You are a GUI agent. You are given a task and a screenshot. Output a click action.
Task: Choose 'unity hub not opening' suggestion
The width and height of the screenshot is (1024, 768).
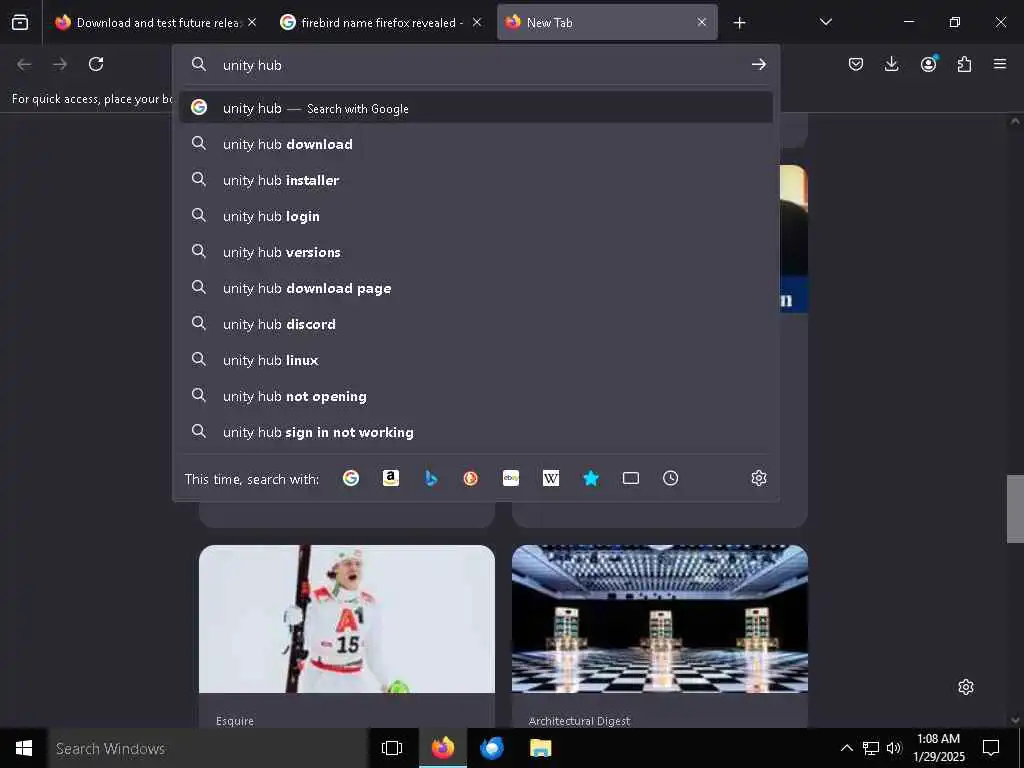pyautogui.click(x=475, y=396)
